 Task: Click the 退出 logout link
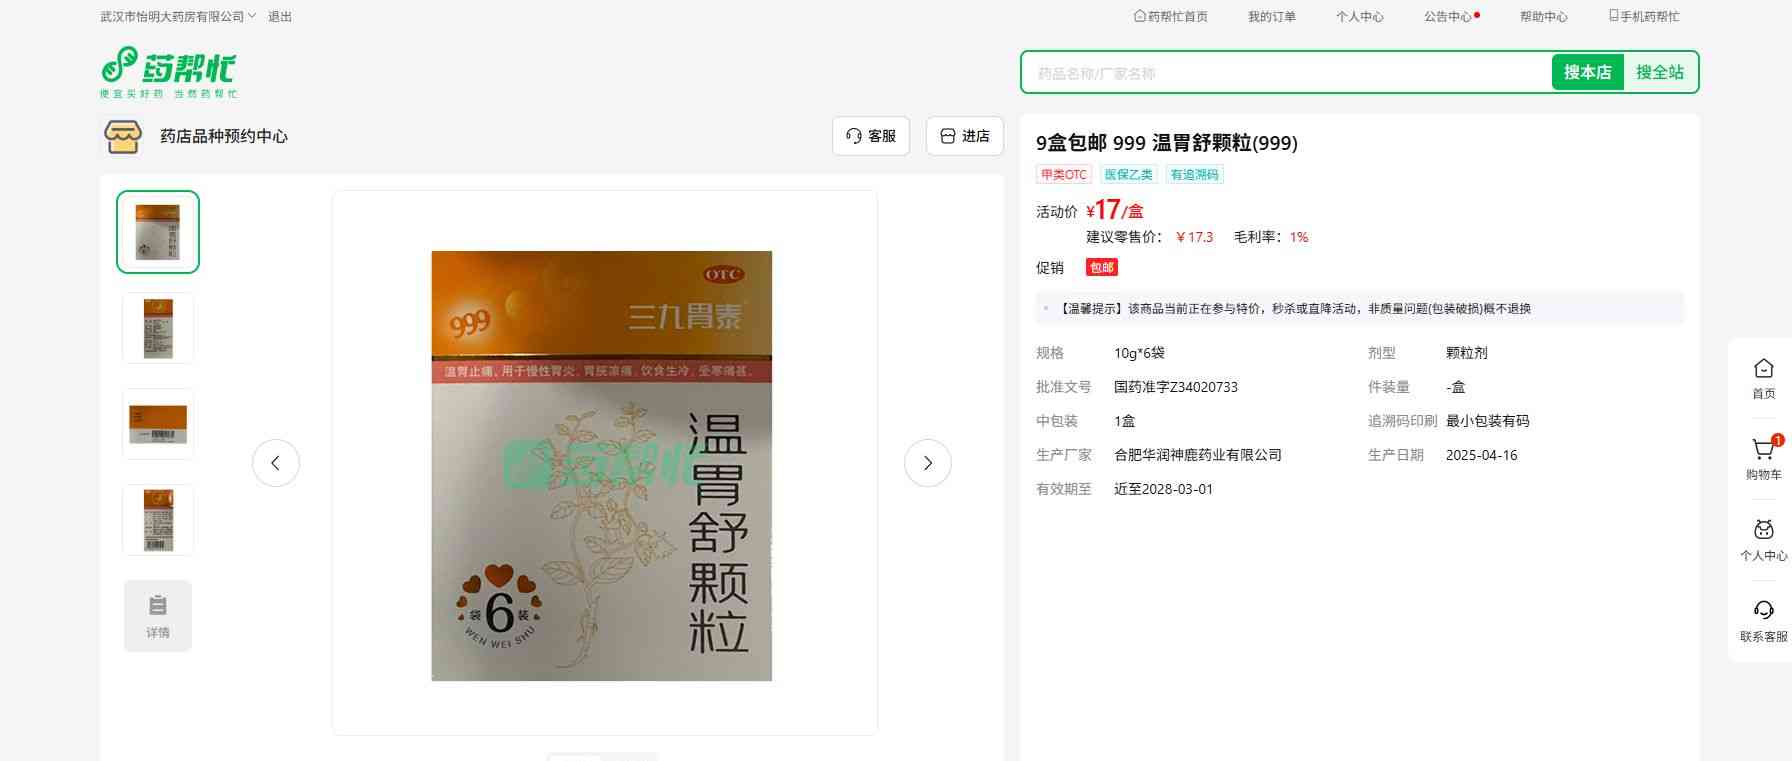tap(280, 17)
